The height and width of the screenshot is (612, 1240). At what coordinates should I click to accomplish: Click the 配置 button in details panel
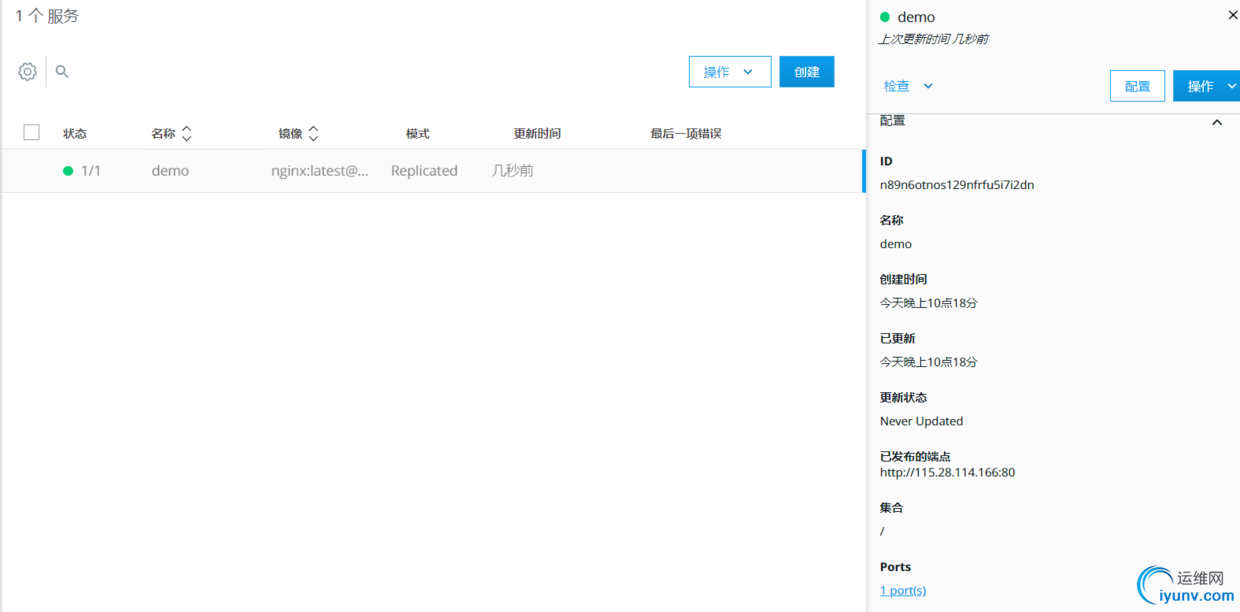[1137, 86]
